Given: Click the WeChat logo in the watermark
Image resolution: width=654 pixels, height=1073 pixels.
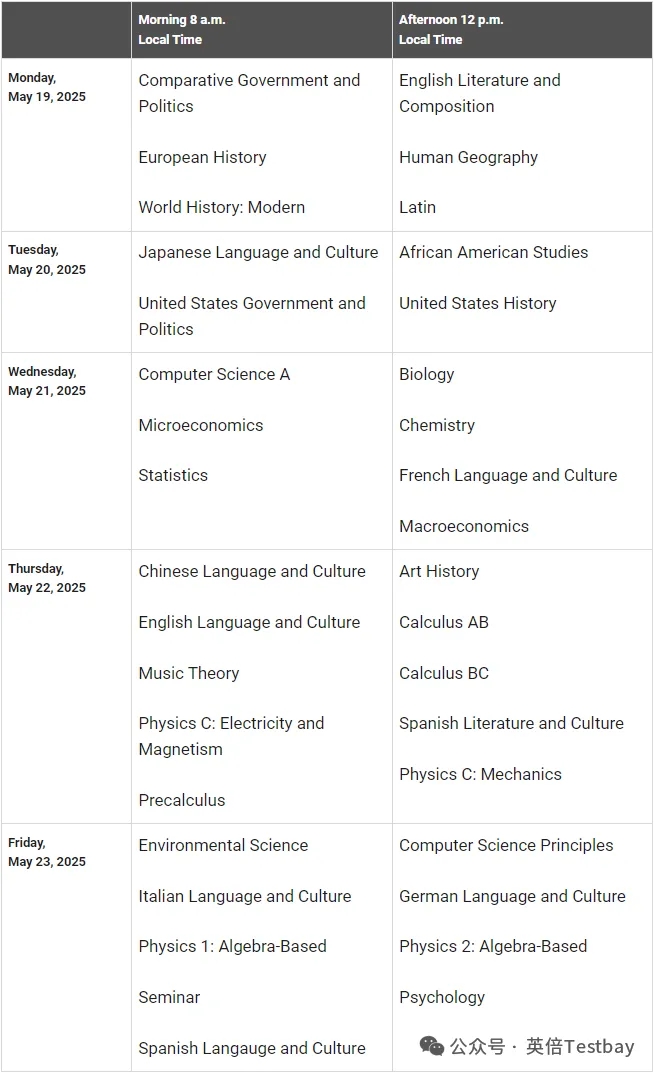Looking at the screenshot, I should pos(432,1045).
